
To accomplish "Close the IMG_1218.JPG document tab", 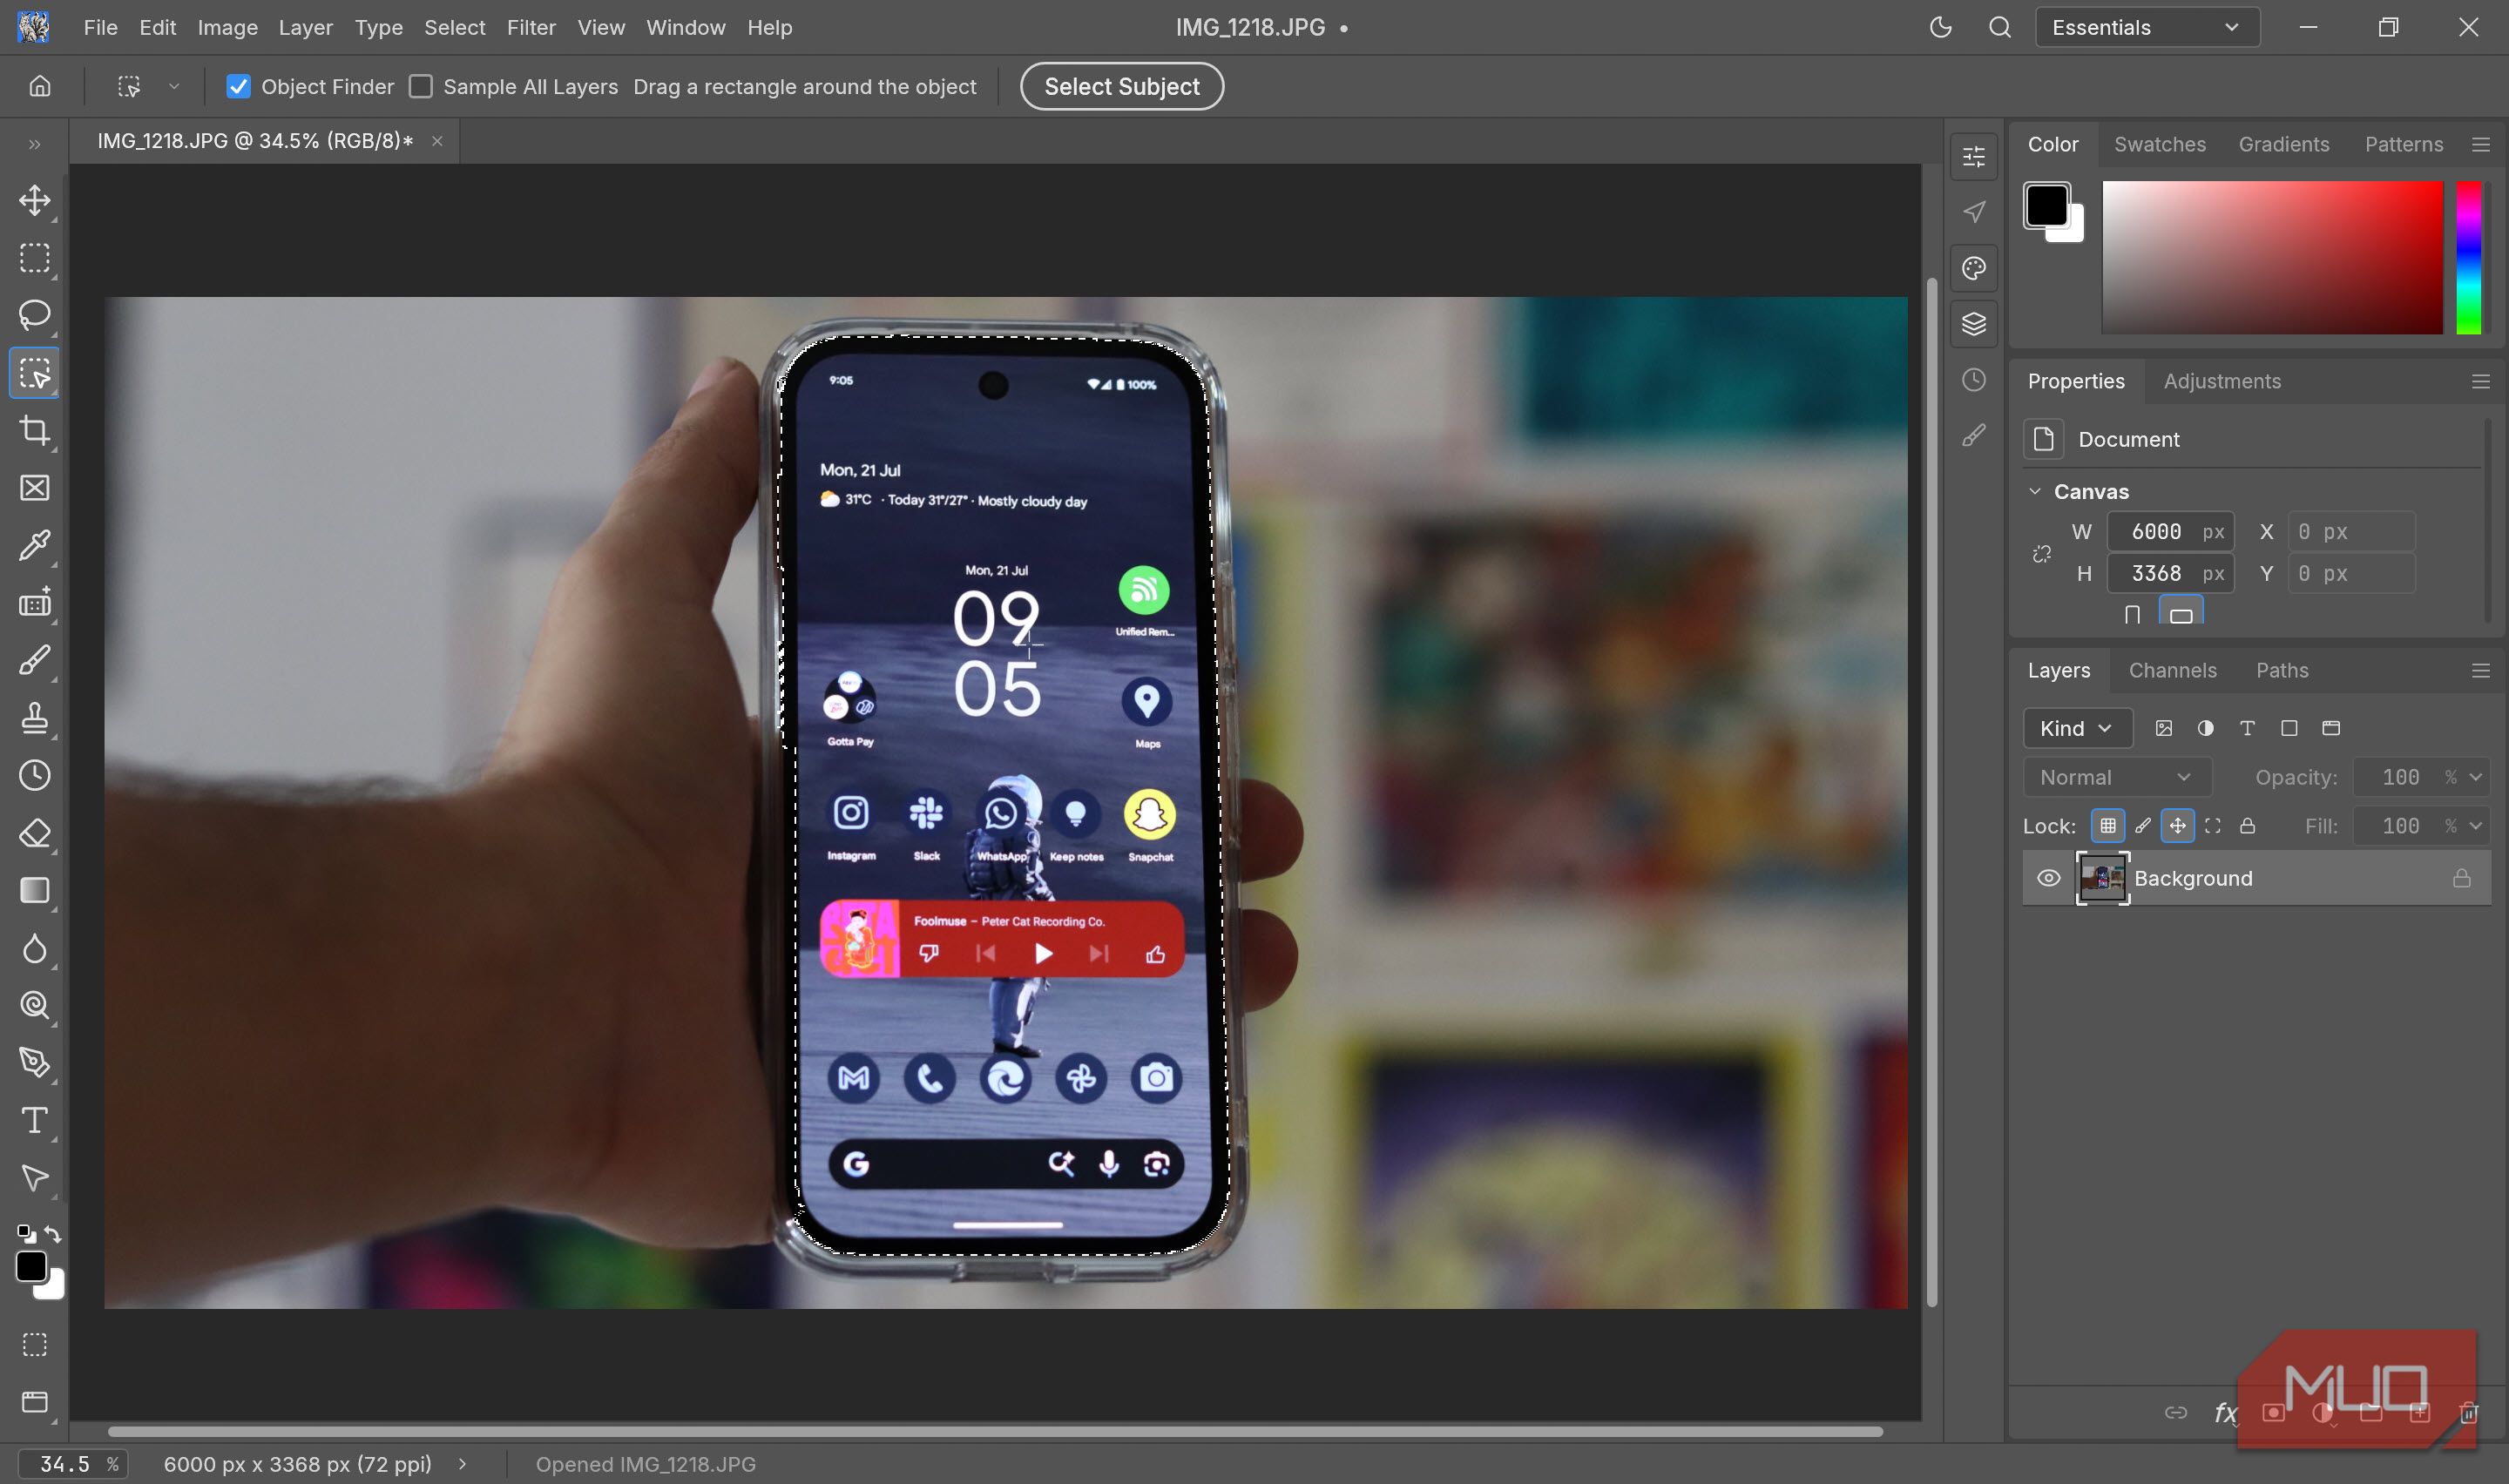I will pyautogui.click(x=437, y=141).
